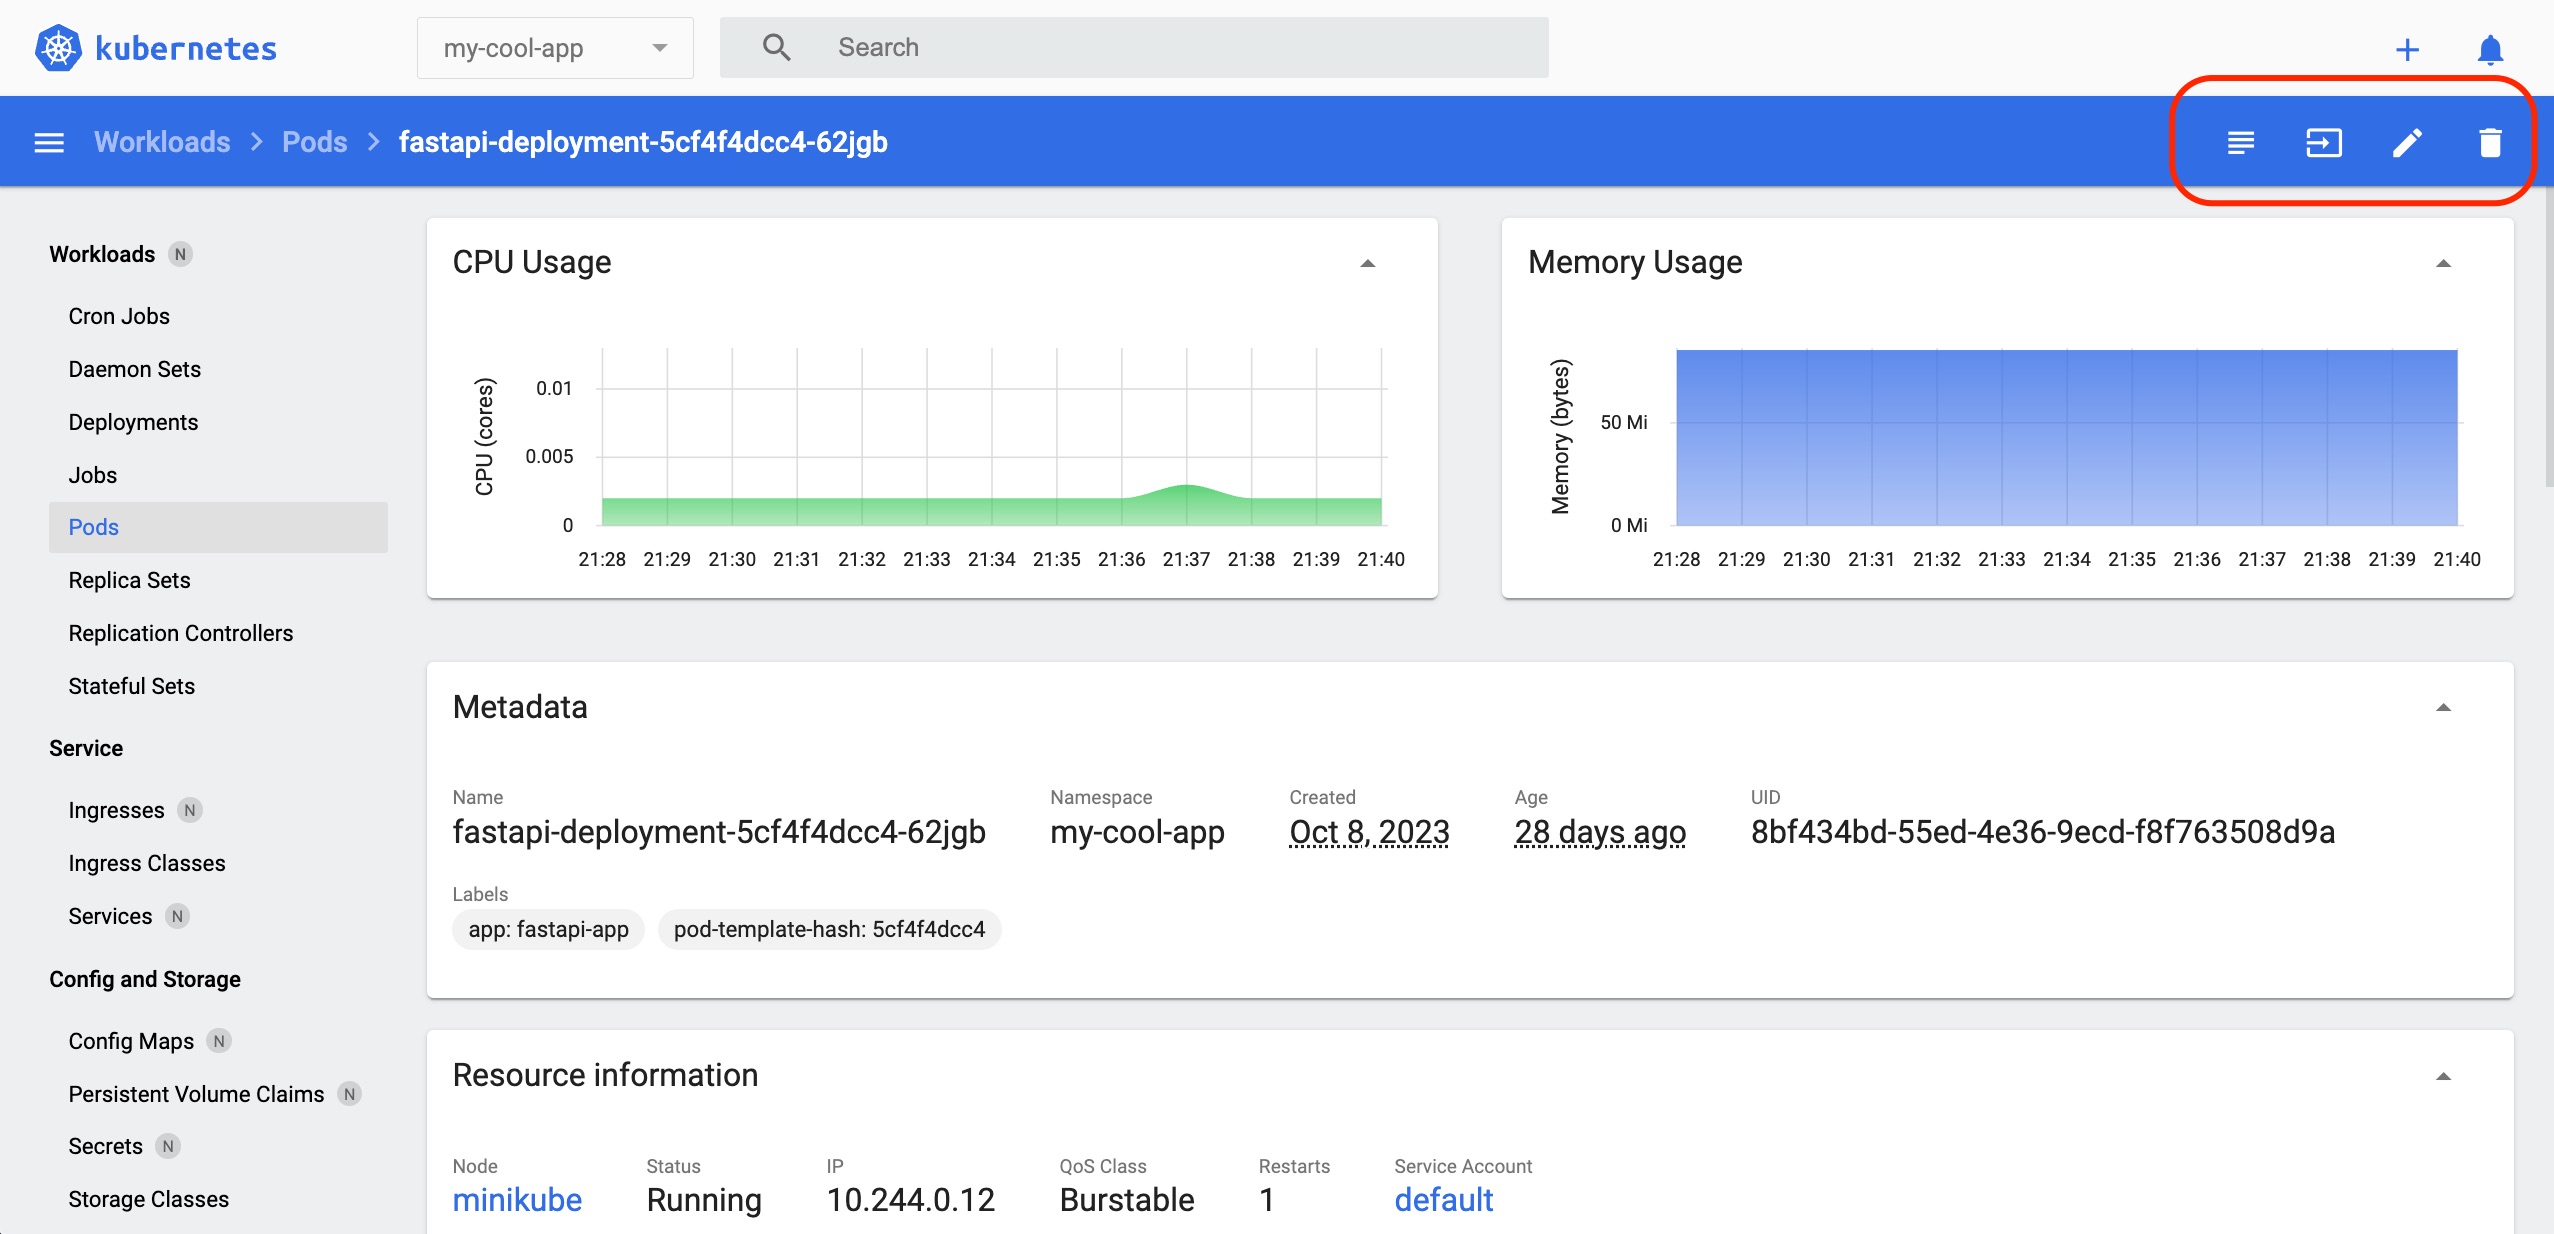Open Replica Sets in sidebar

point(129,580)
